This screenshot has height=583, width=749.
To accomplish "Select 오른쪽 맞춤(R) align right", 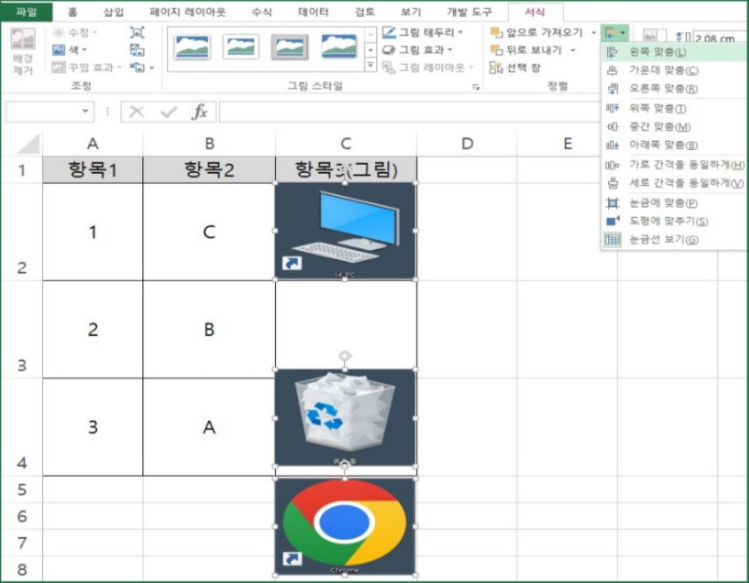I will 673,88.
